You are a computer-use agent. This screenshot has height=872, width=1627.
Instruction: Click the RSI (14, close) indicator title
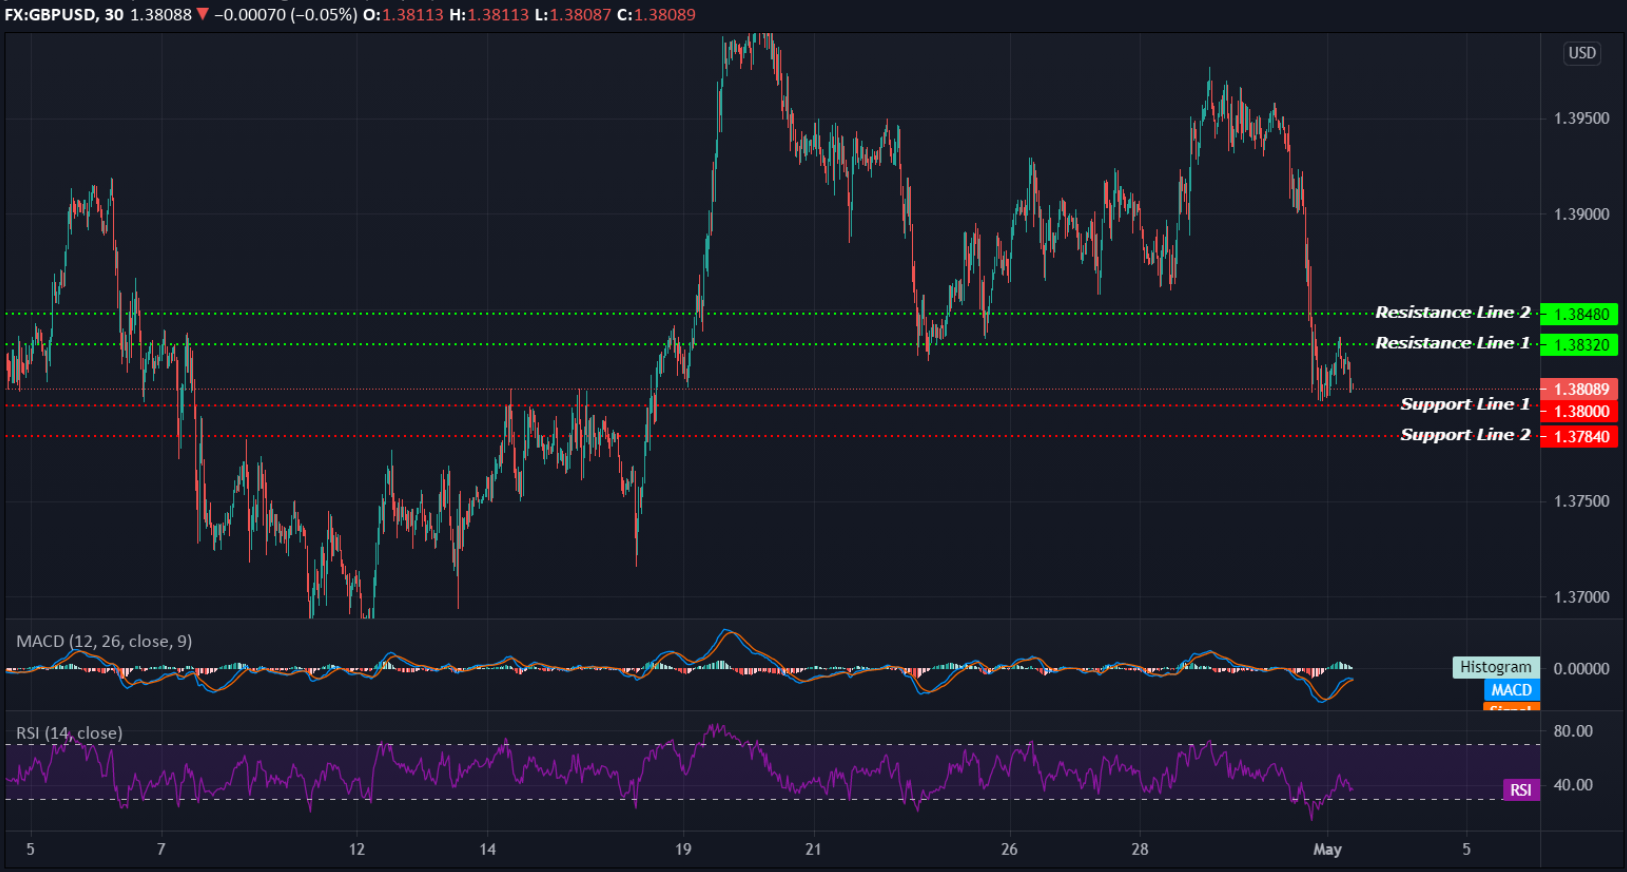(69, 733)
